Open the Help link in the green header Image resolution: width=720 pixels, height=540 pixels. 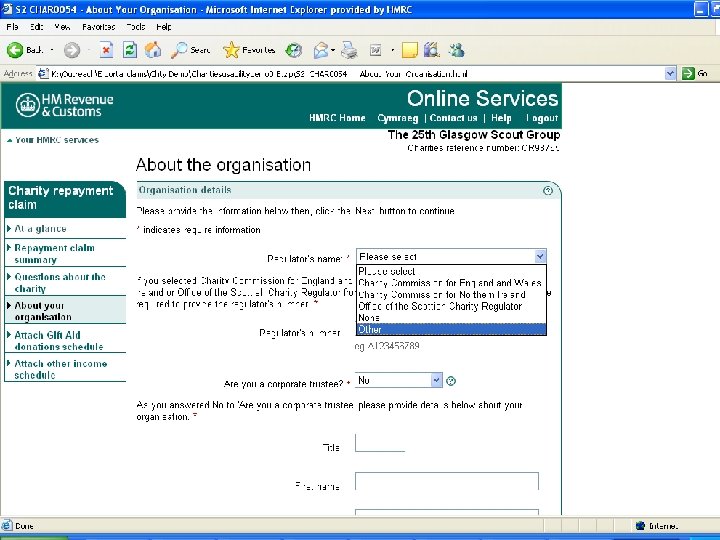click(x=501, y=118)
